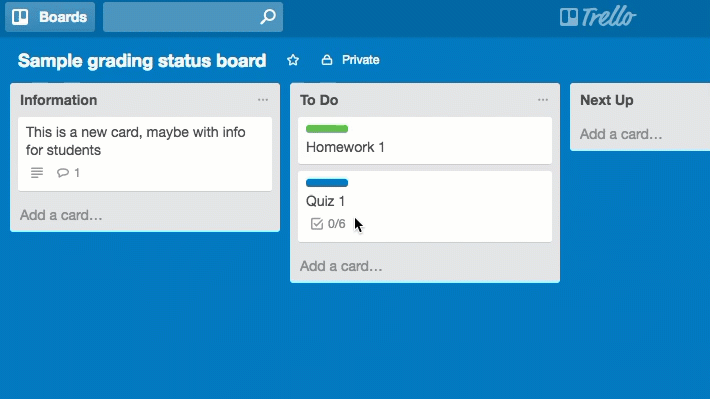Screen dimensions: 710x399
Task: Click the green label on Homework 1
Action: coord(327,129)
